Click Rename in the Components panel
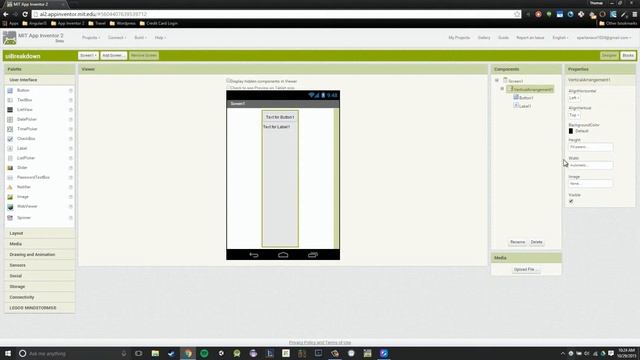Viewport: 640px width, 360px height. click(x=518, y=242)
